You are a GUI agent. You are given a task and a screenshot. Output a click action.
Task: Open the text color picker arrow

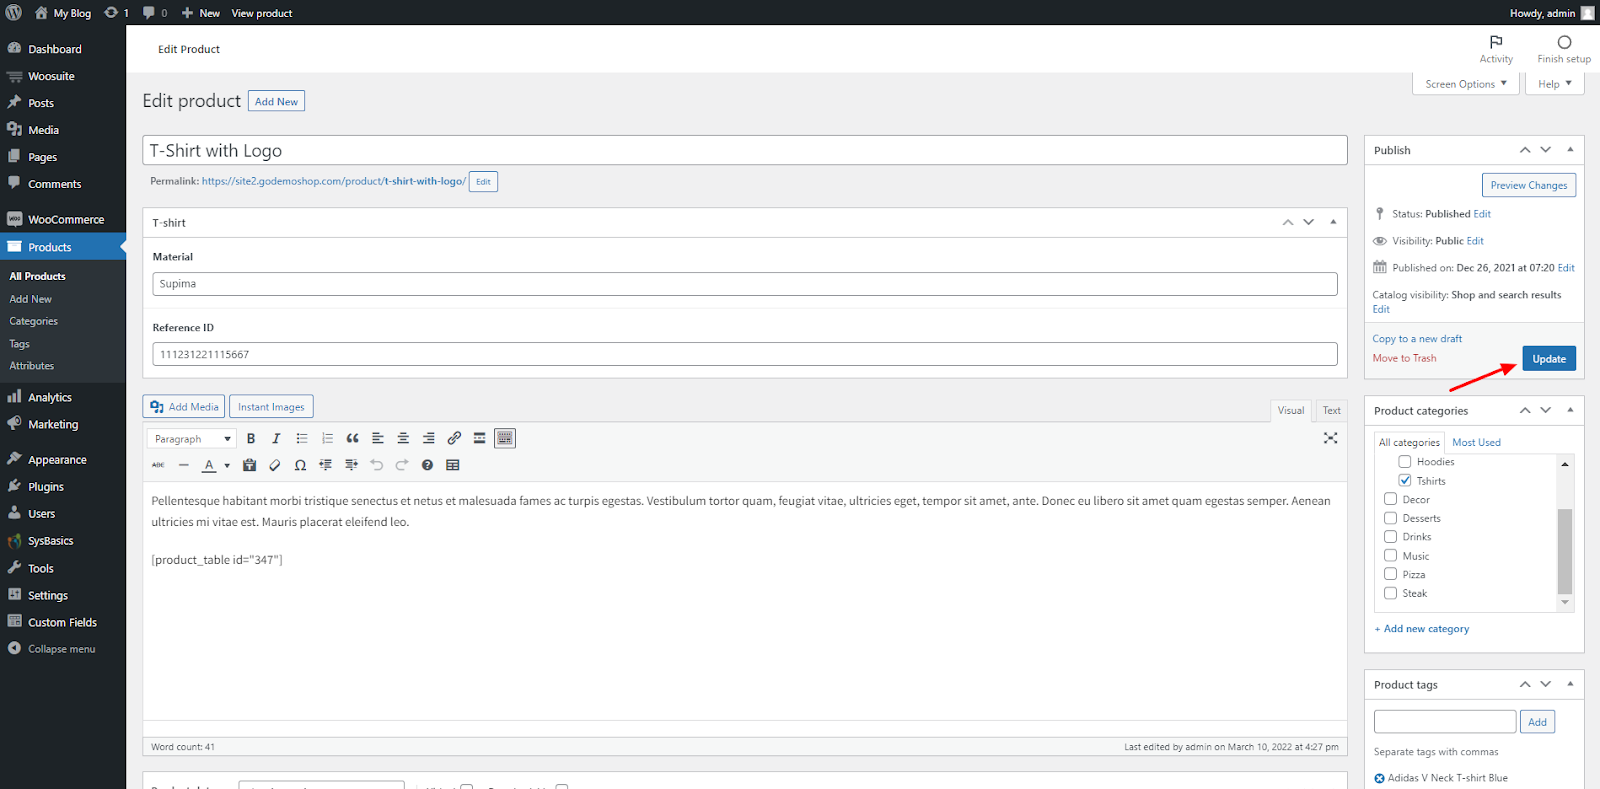pos(227,465)
